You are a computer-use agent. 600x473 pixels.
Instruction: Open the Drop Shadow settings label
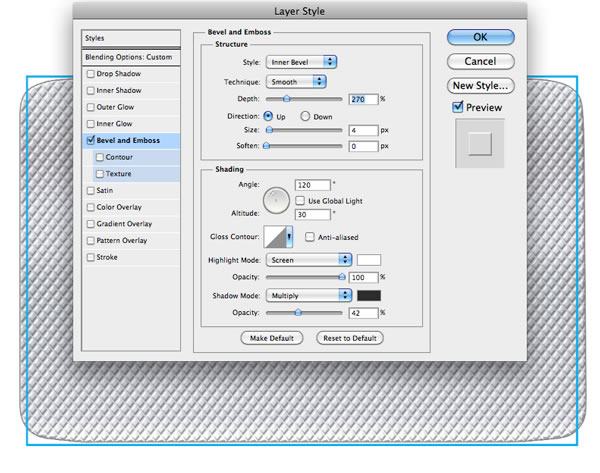coord(119,74)
